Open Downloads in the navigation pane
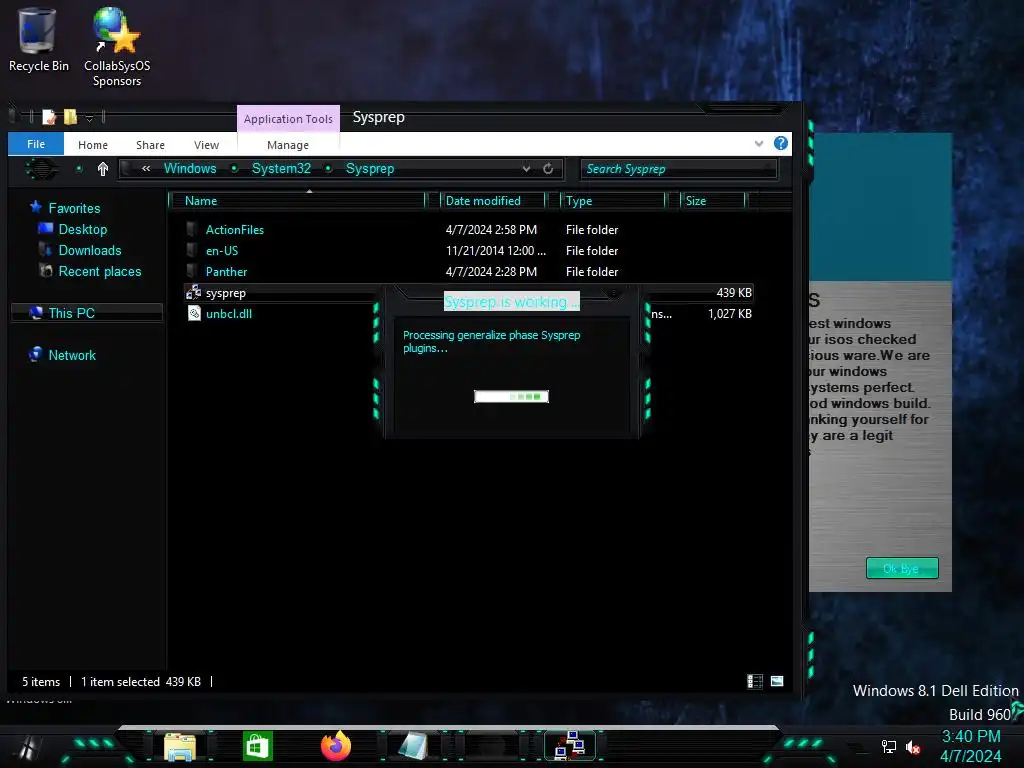This screenshot has width=1024, height=768. 89,250
